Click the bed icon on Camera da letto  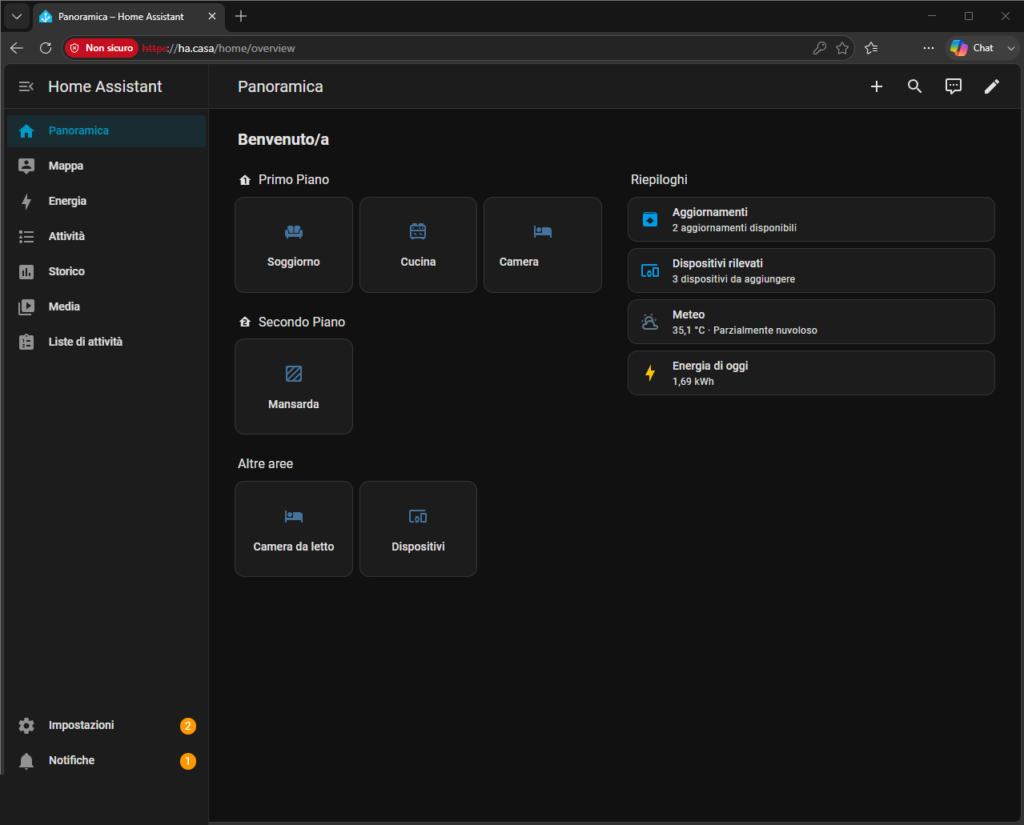(294, 517)
